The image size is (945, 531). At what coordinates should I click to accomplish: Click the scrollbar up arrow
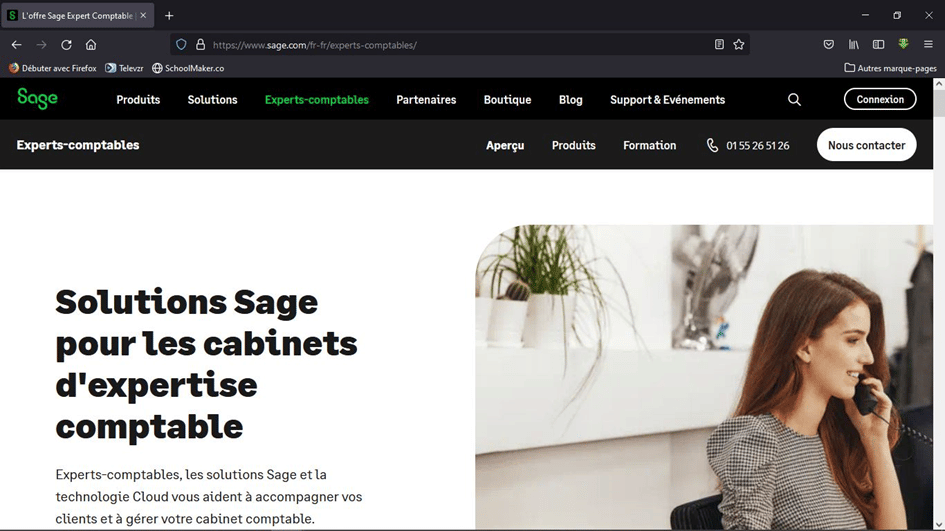click(x=939, y=84)
